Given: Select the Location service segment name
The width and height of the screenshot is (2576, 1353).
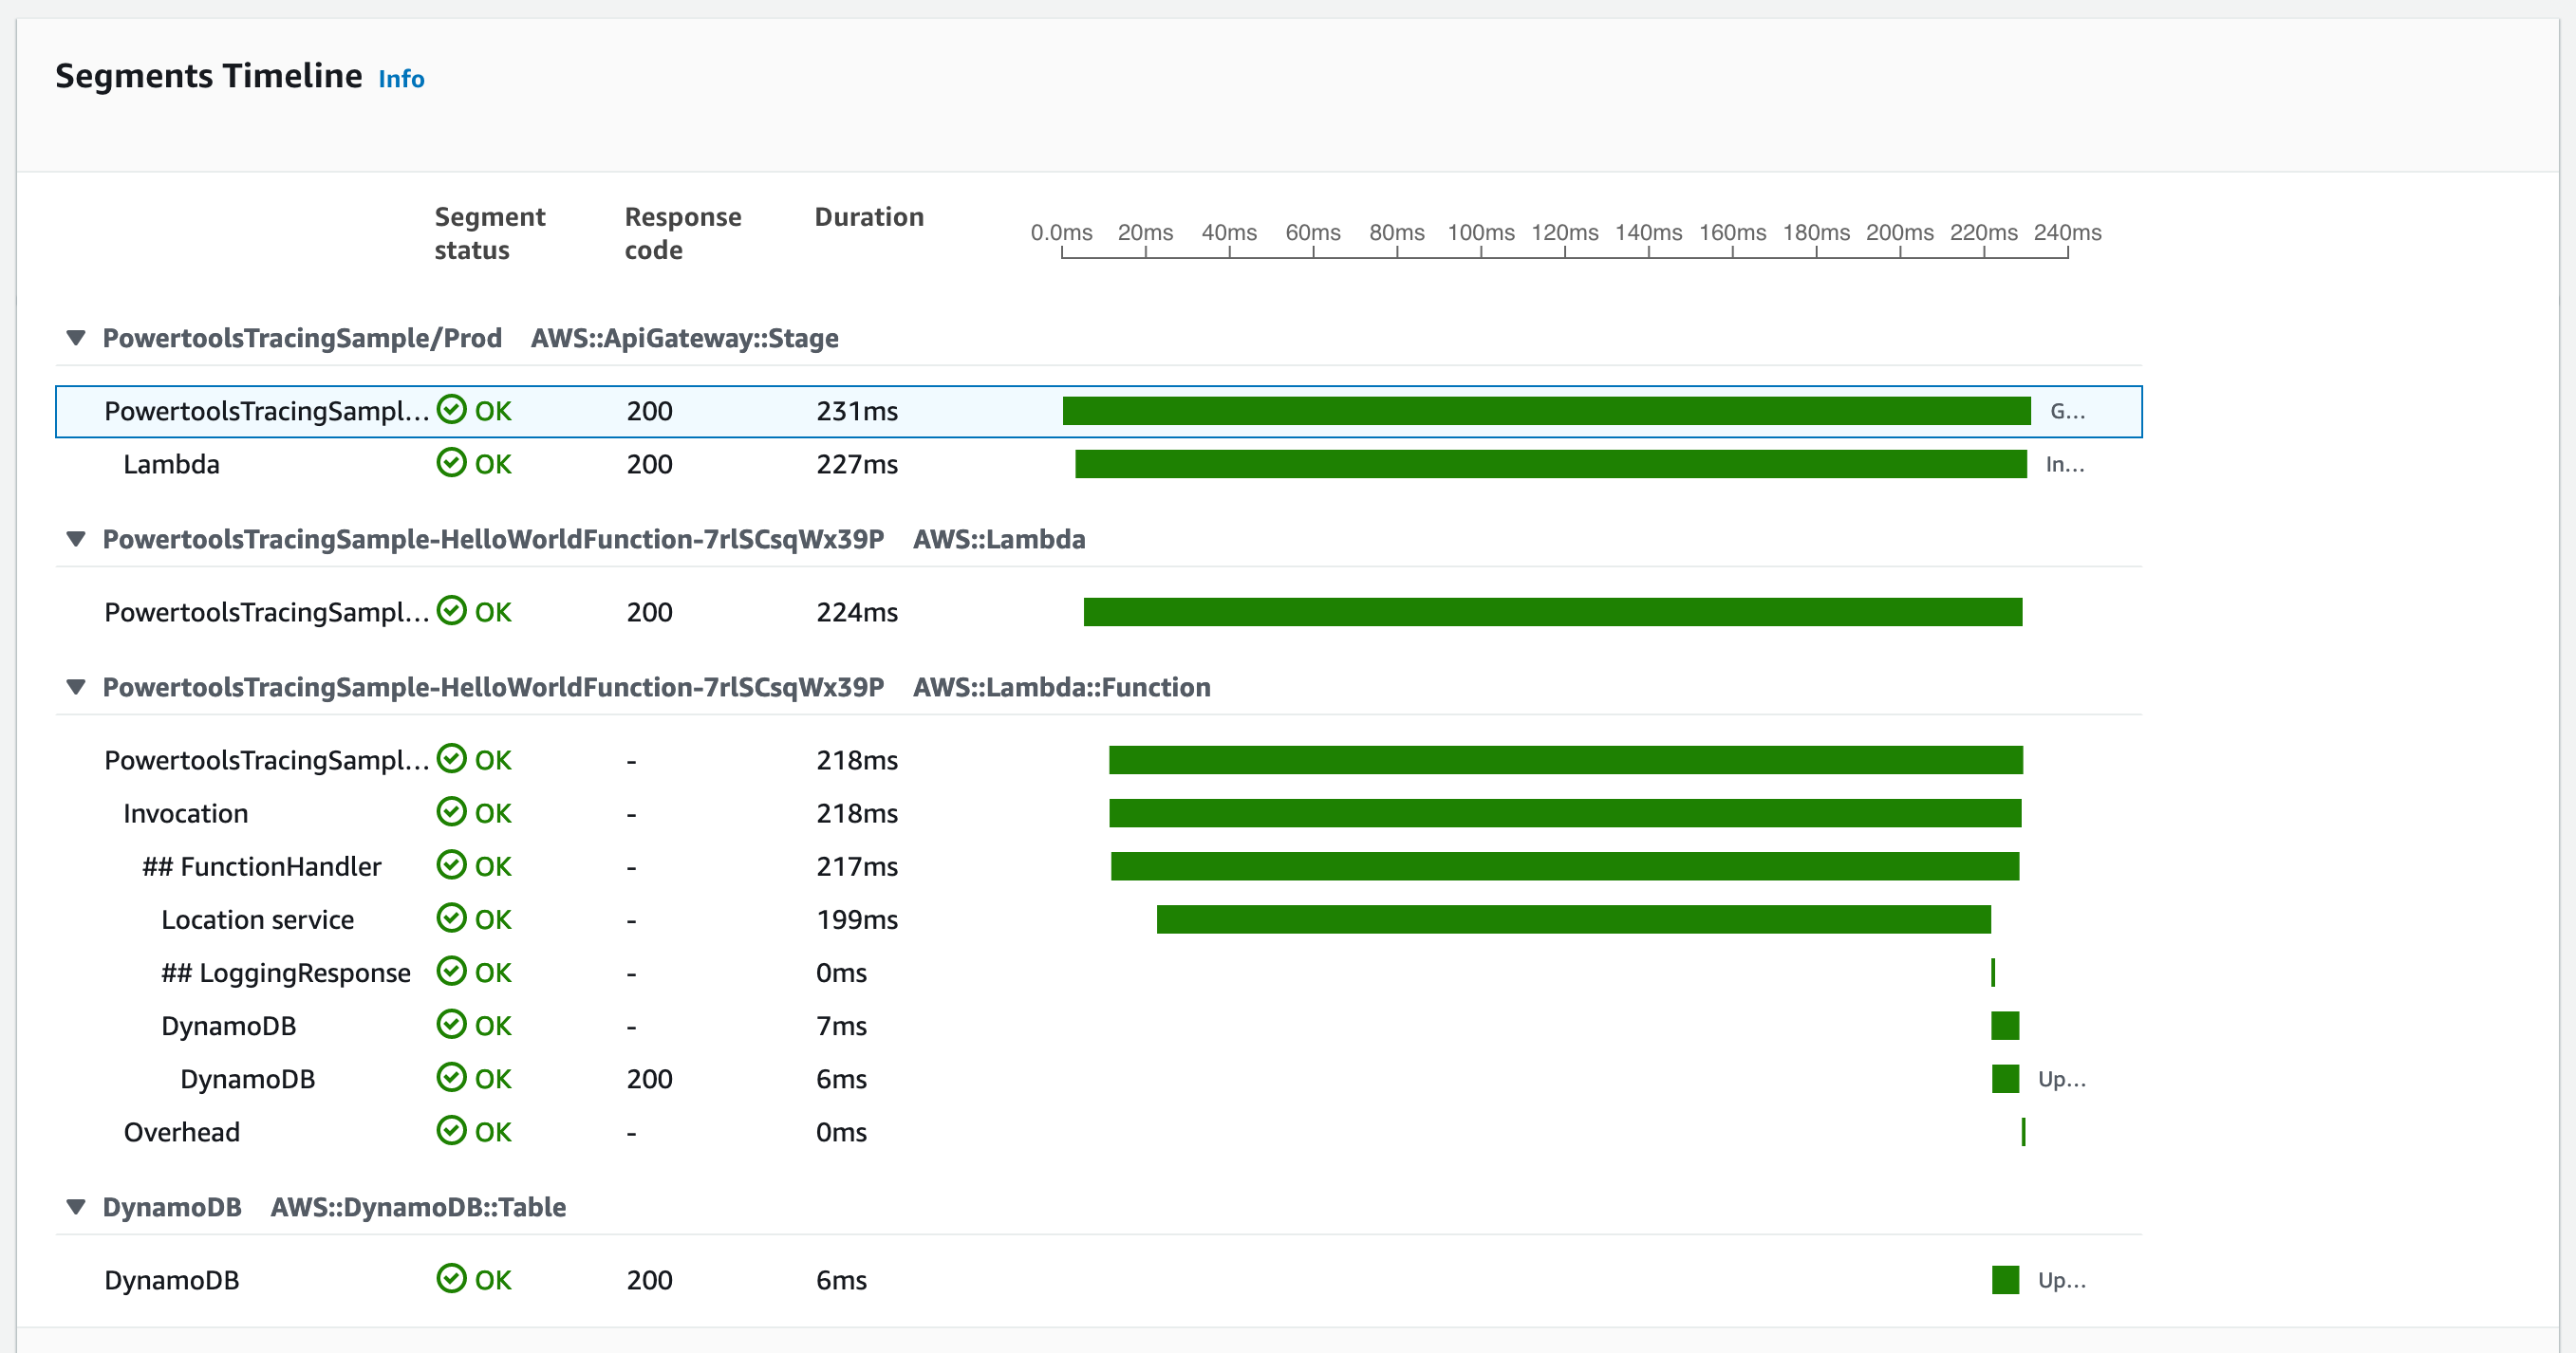Looking at the screenshot, I should (257, 919).
